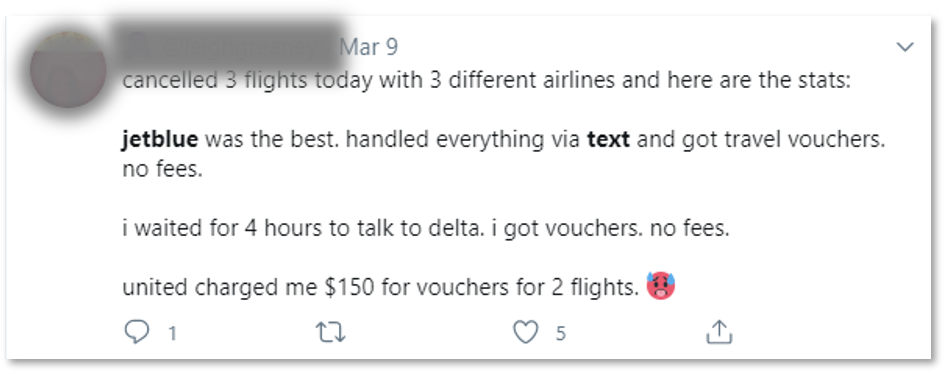
Task: Expand the tweet options chevron menu
Action: [905, 47]
